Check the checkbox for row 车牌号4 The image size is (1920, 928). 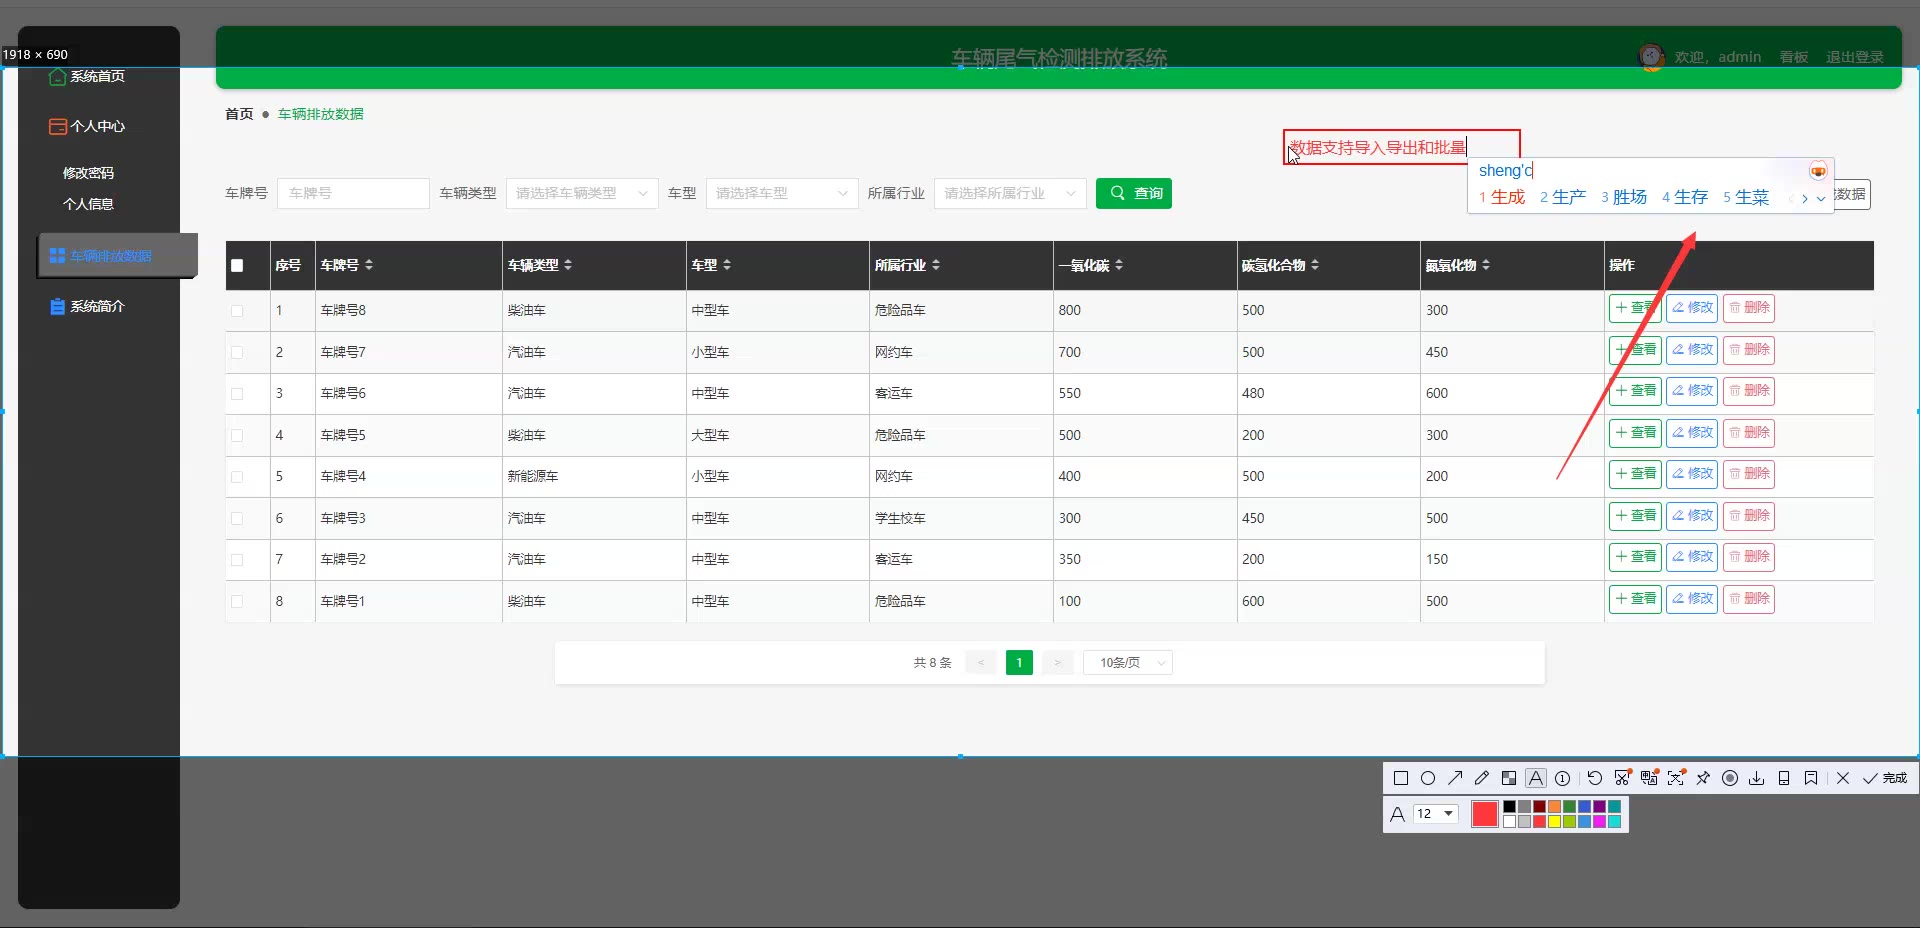[237, 477]
